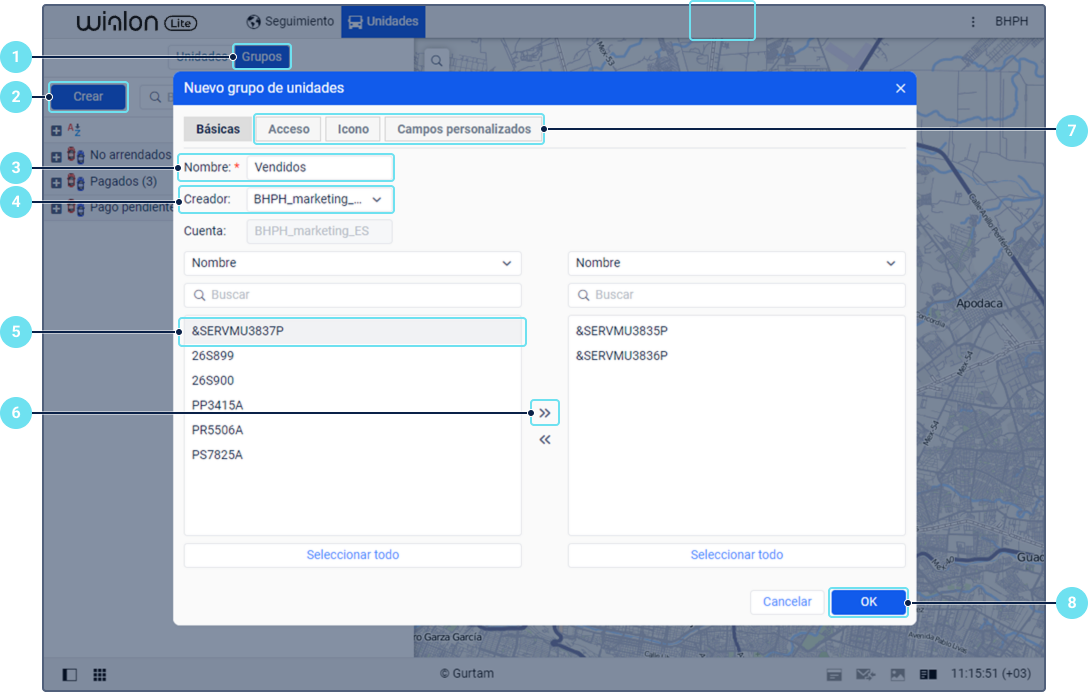This screenshot has width=1088, height=692.
Task: Select the Acceso tab
Action: click(289, 129)
